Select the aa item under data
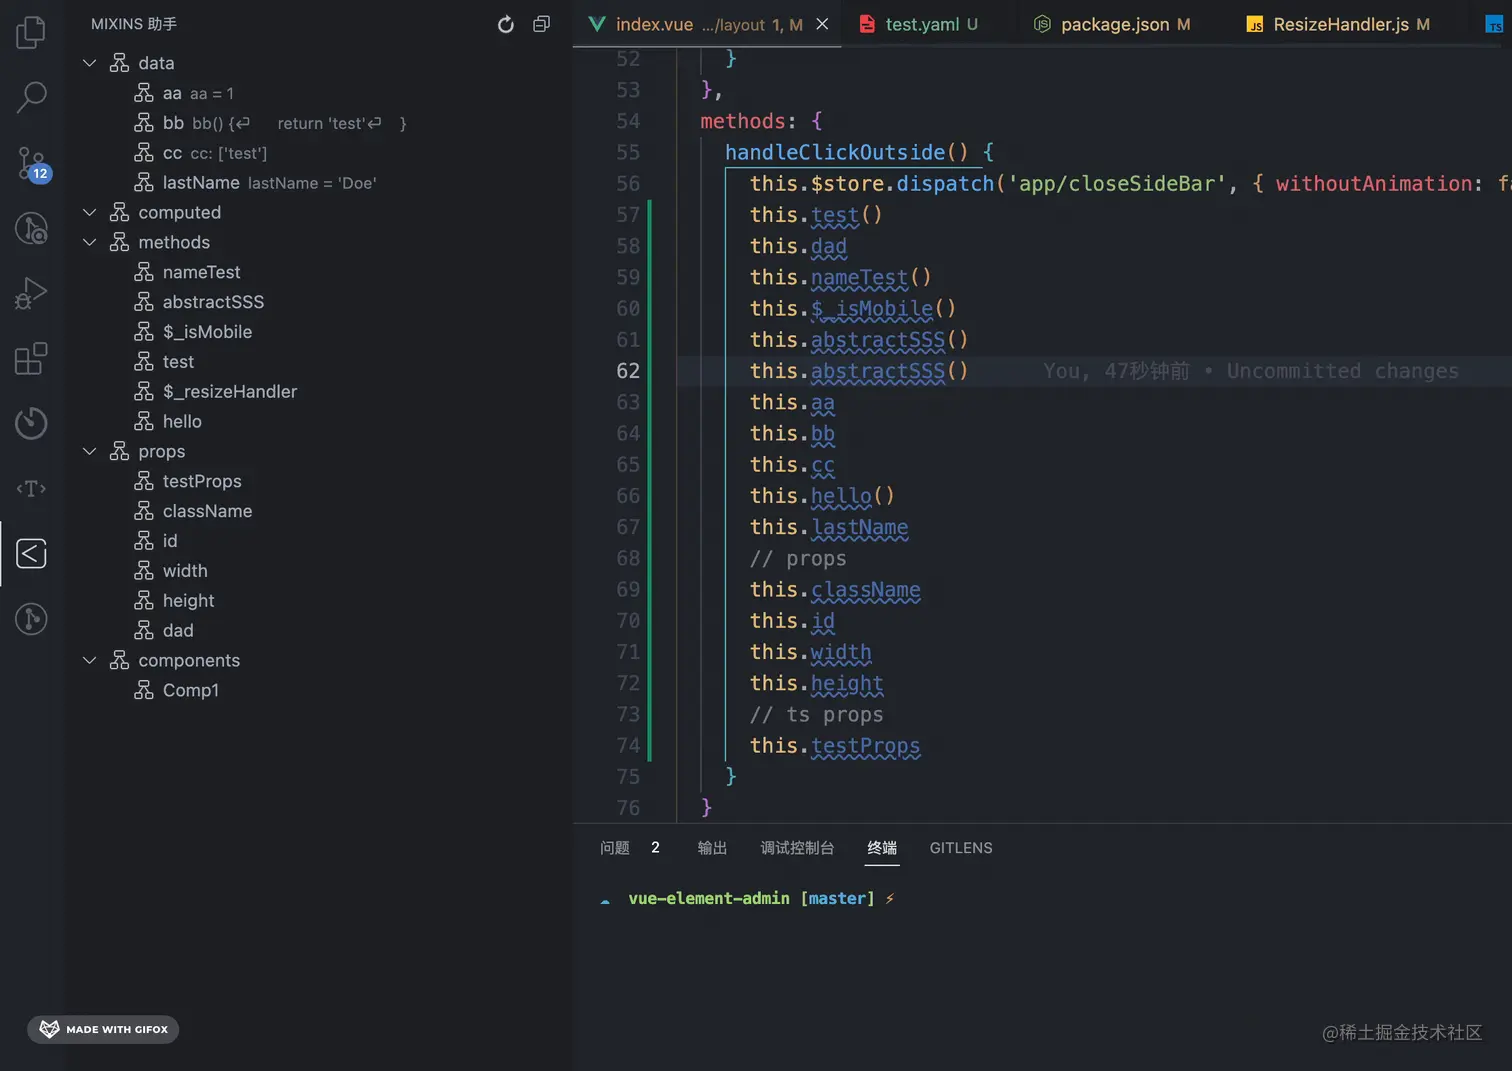Image resolution: width=1512 pixels, height=1071 pixels. click(318, 93)
